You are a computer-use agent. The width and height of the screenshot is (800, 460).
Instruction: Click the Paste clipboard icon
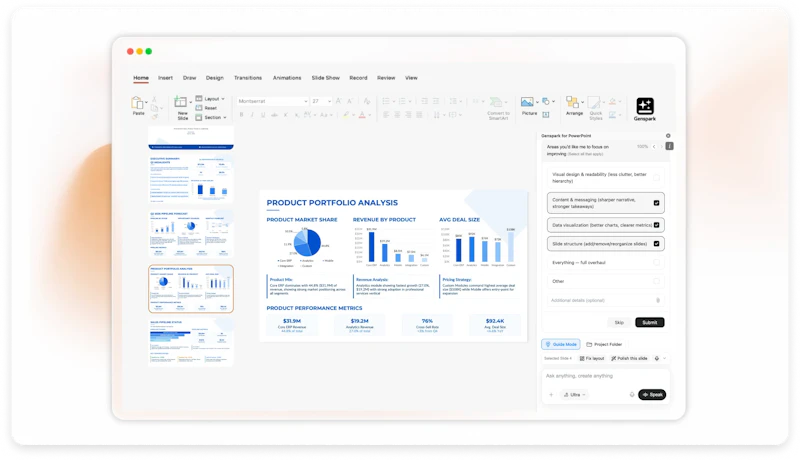pos(136,103)
